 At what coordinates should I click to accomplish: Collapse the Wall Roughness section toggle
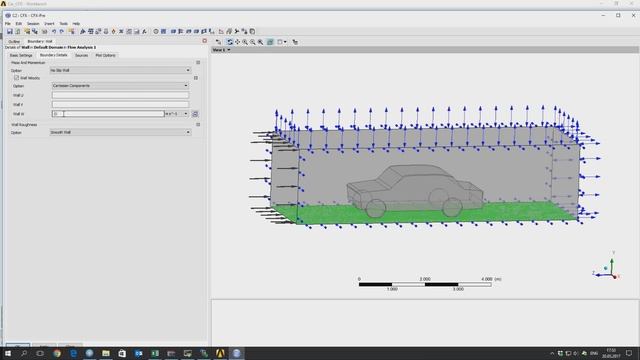198,124
